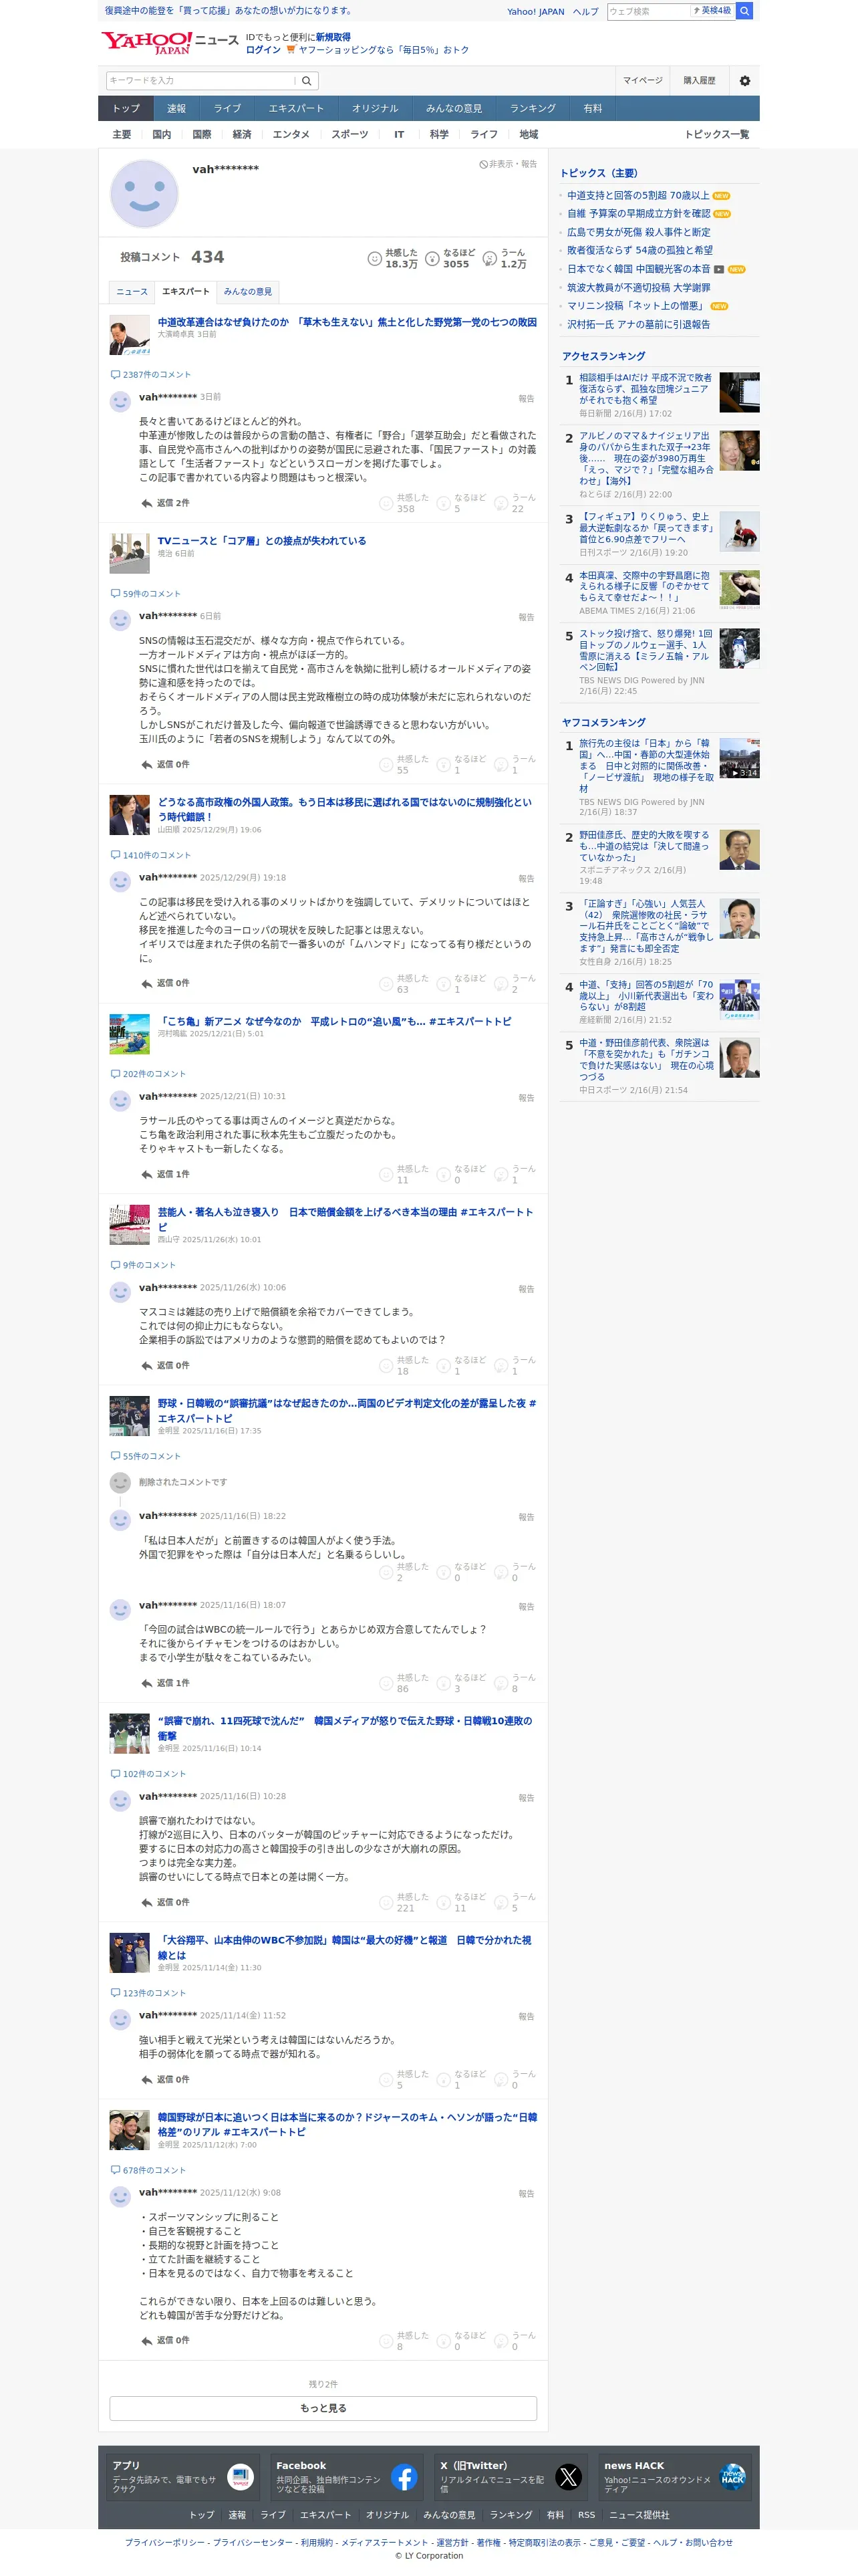Click トピックス一覧 link

click(x=716, y=135)
